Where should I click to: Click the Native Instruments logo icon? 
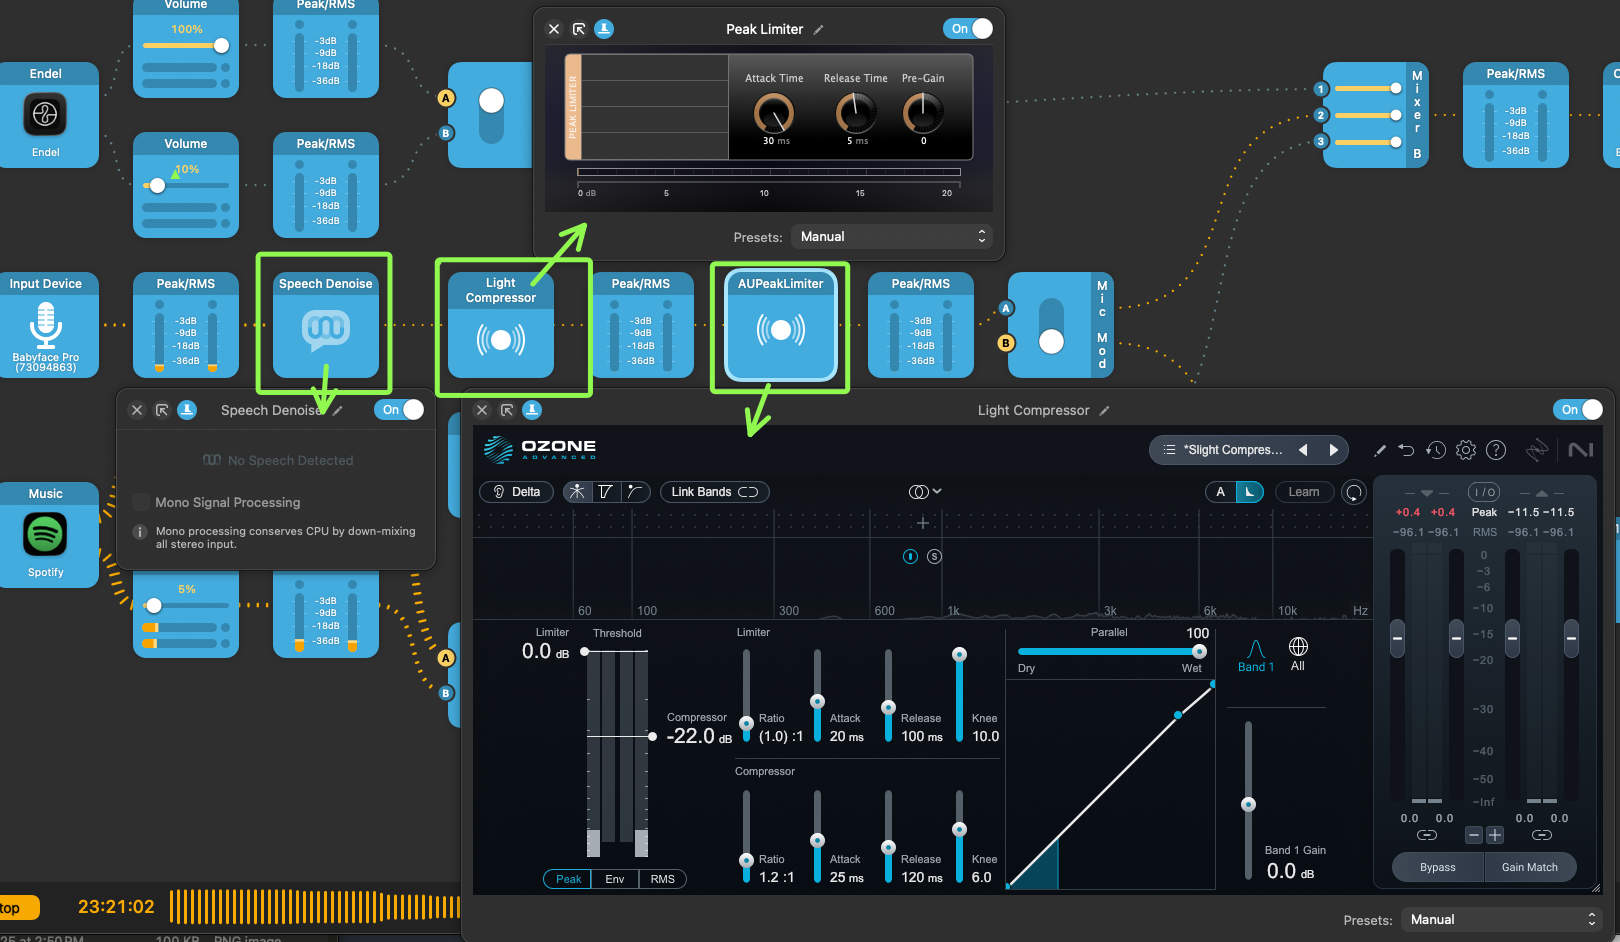coord(1581,450)
